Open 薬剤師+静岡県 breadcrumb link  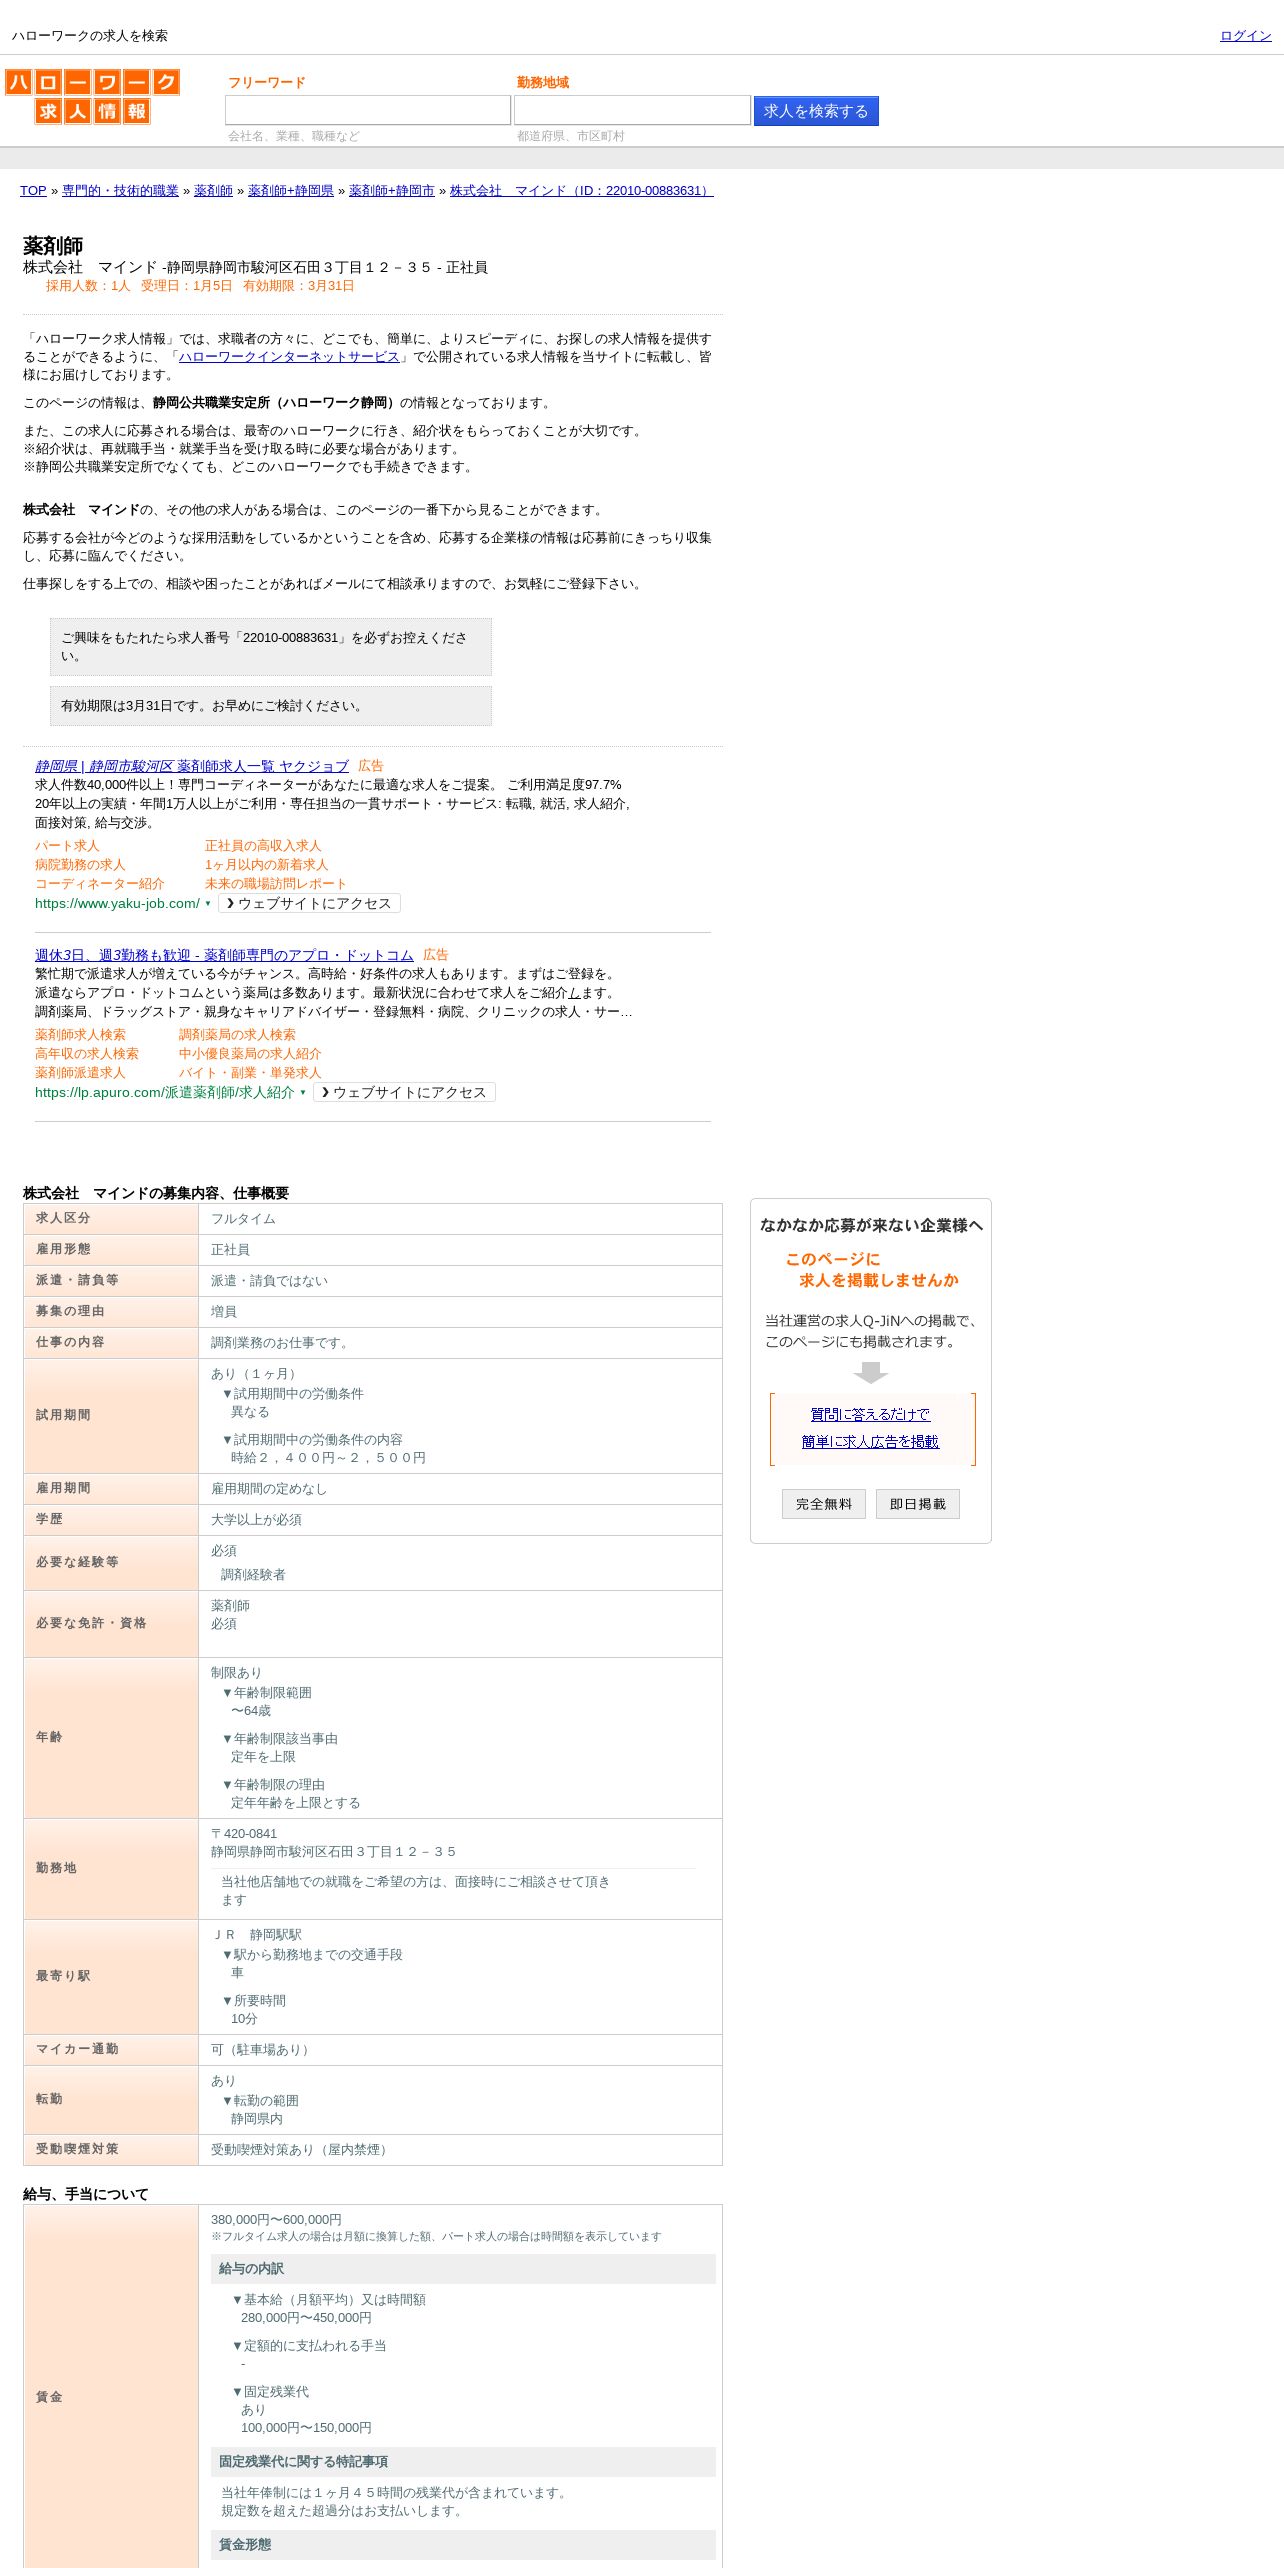pos(291,191)
